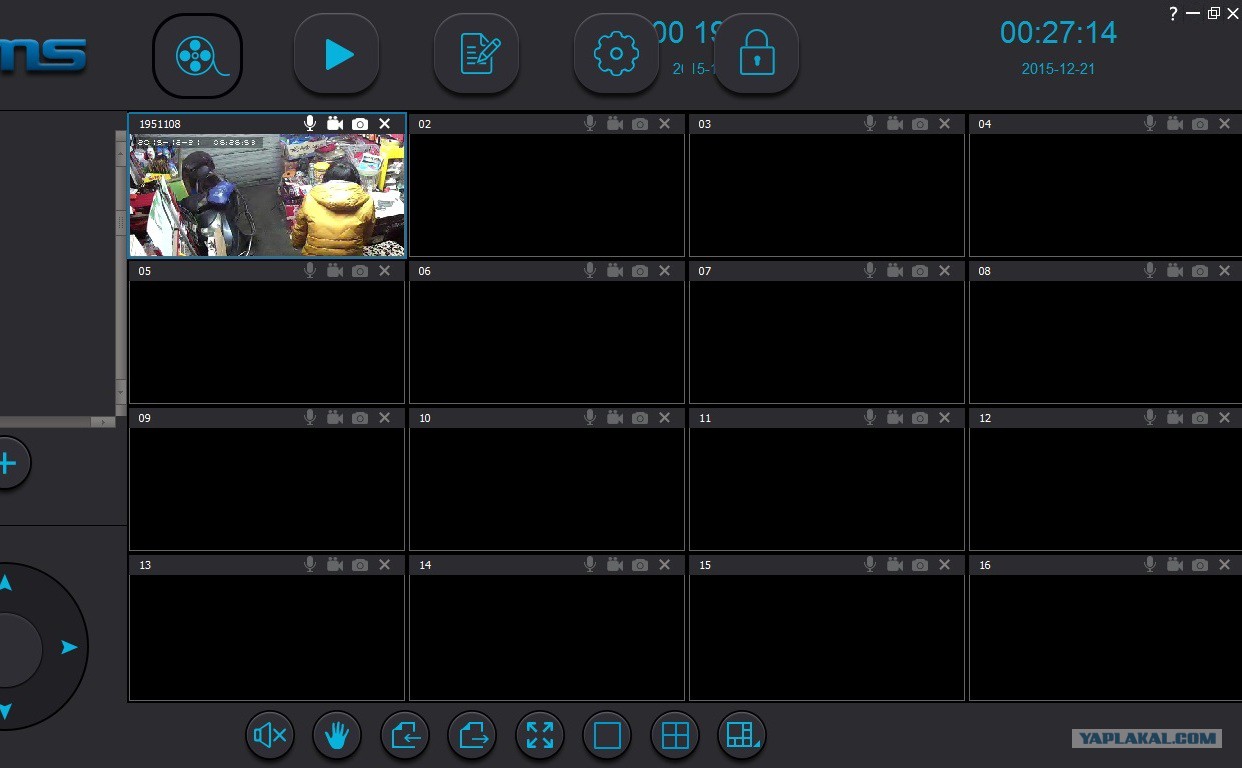This screenshot has width=1242, height=768.
Task: Click snapshot camera on channel 06
Action: [640, 271]
